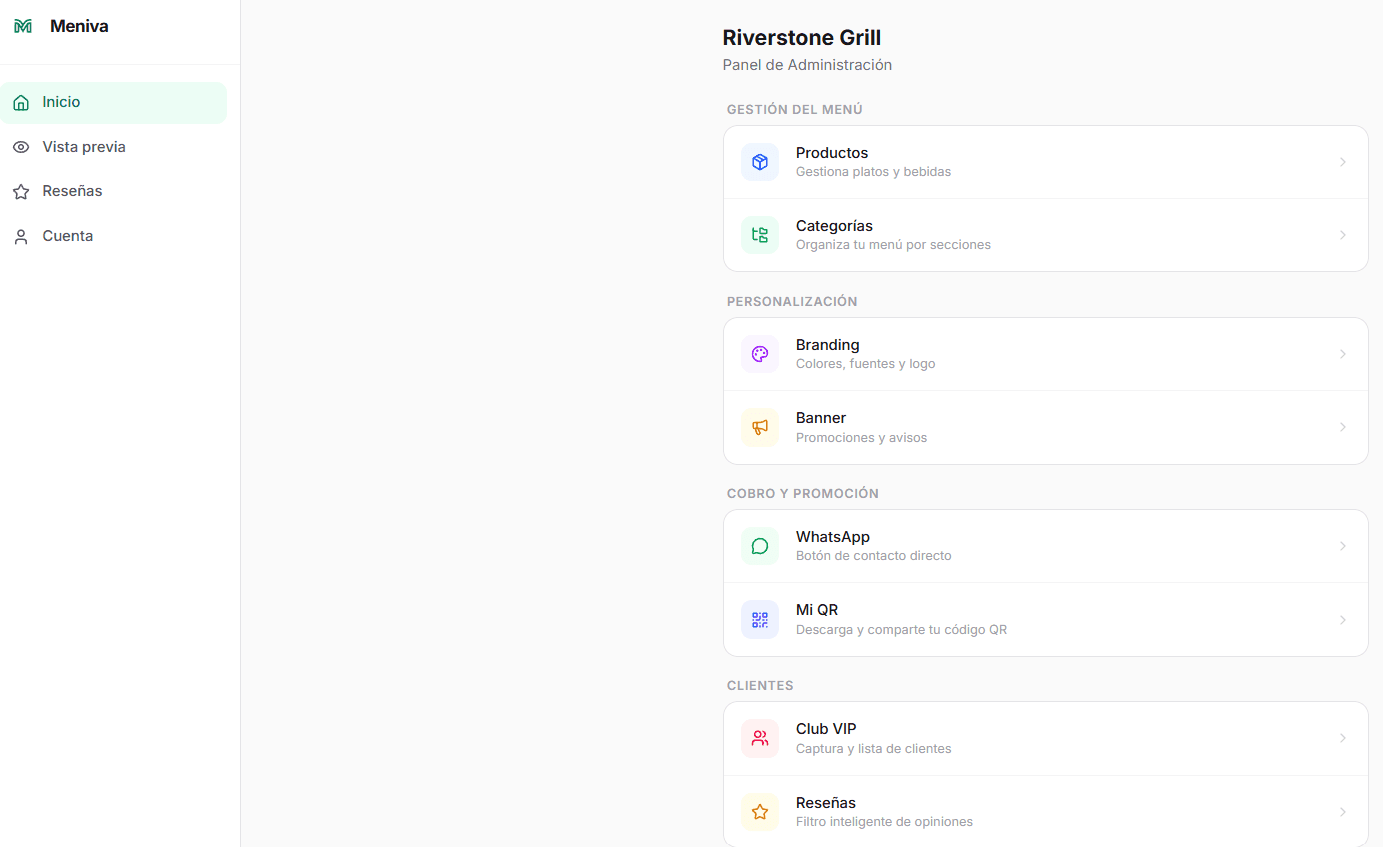Click the Meniva brand name
Screen dimensions: 1383x847
point(79,26)
